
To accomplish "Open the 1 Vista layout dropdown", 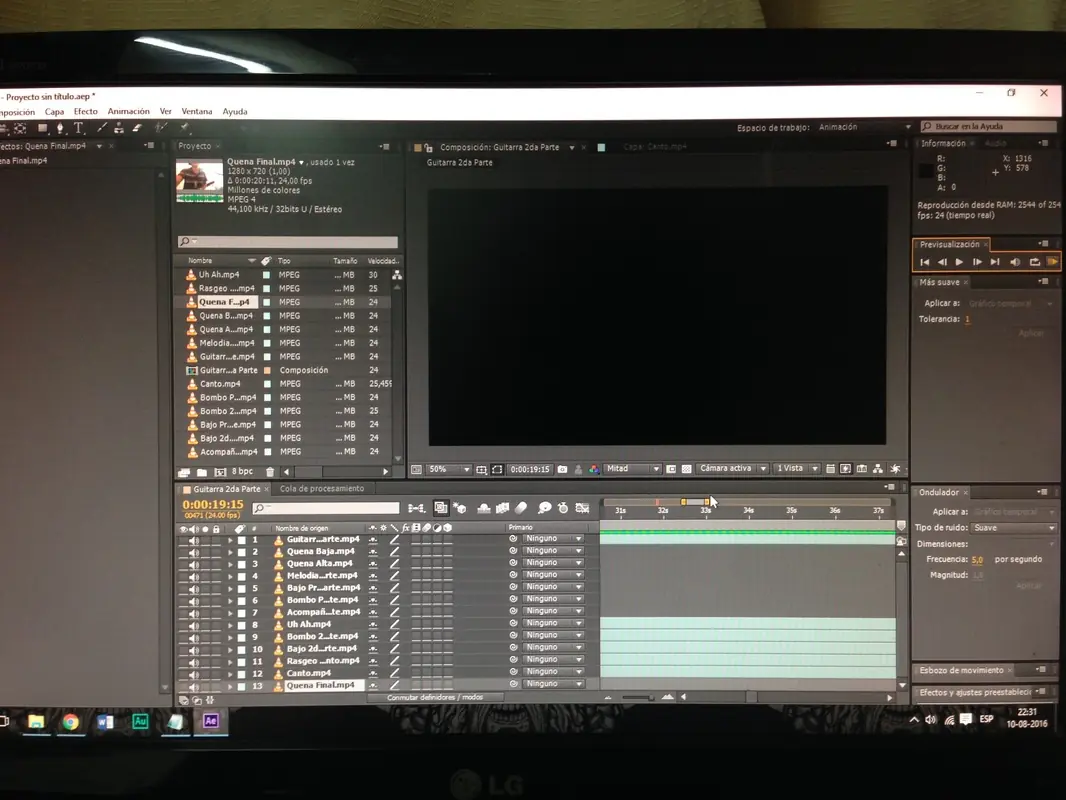I will click(796, 468).
